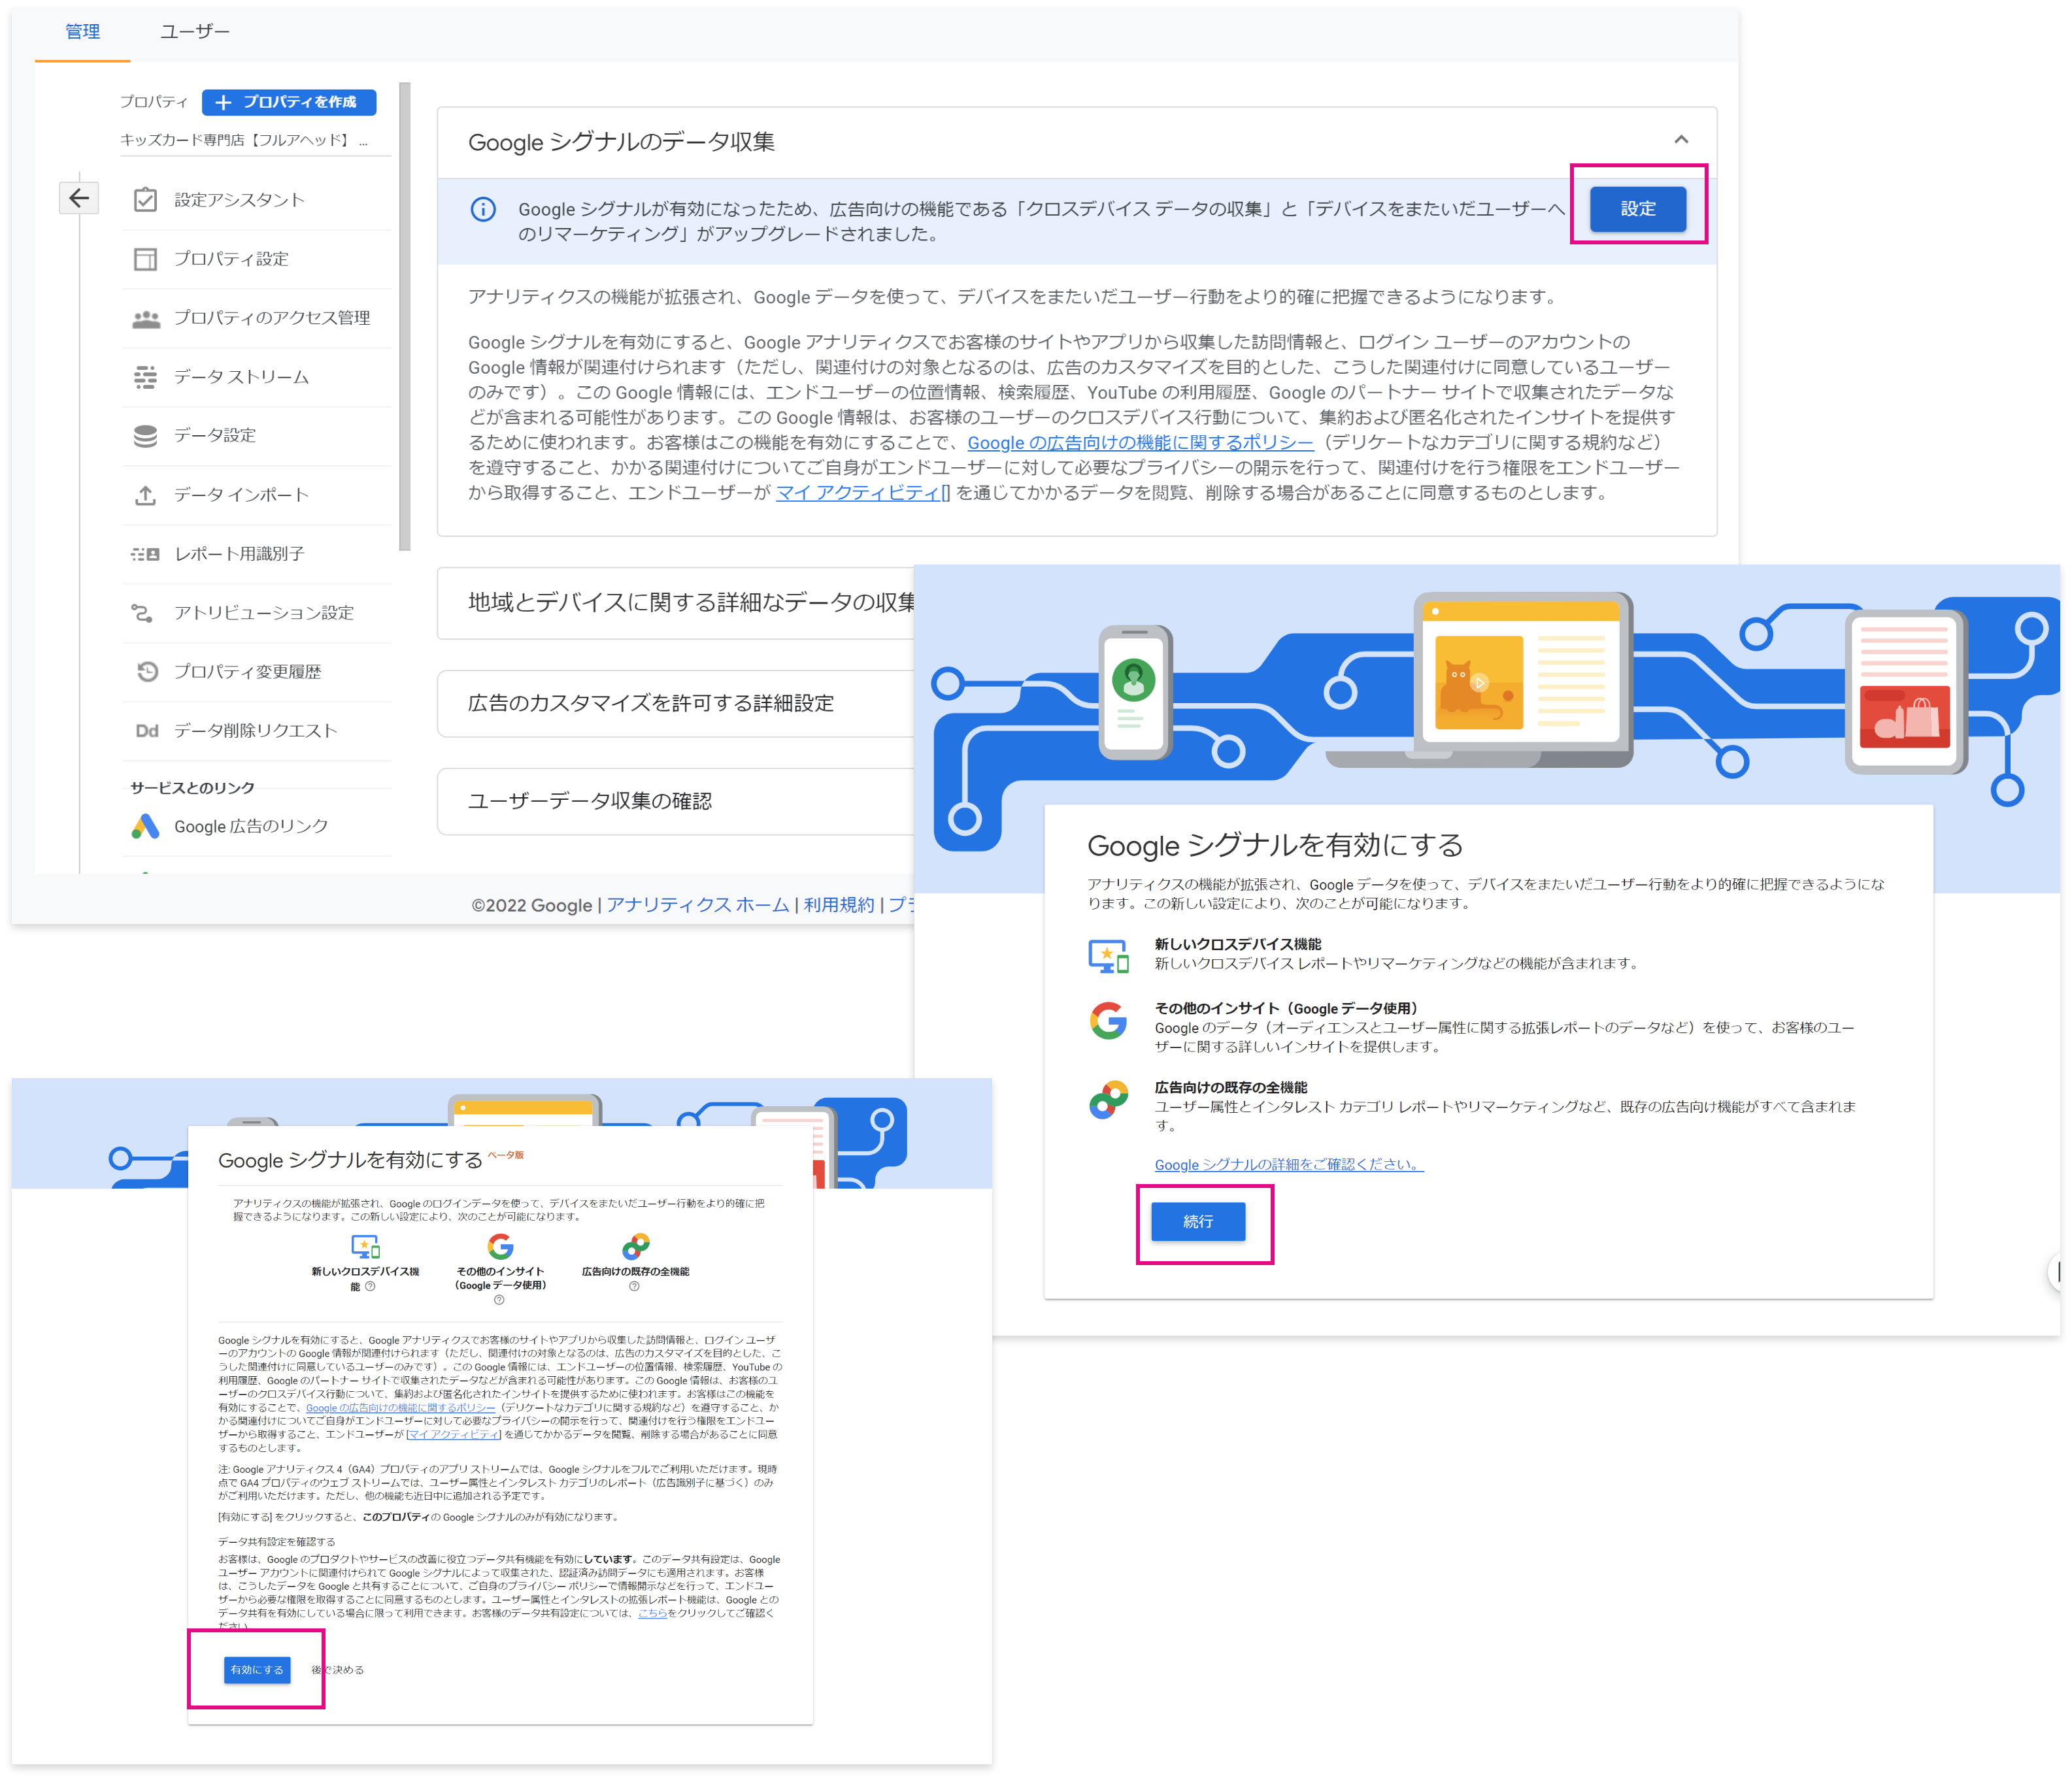Click the プロパティを作成 button

pos(289,102)
